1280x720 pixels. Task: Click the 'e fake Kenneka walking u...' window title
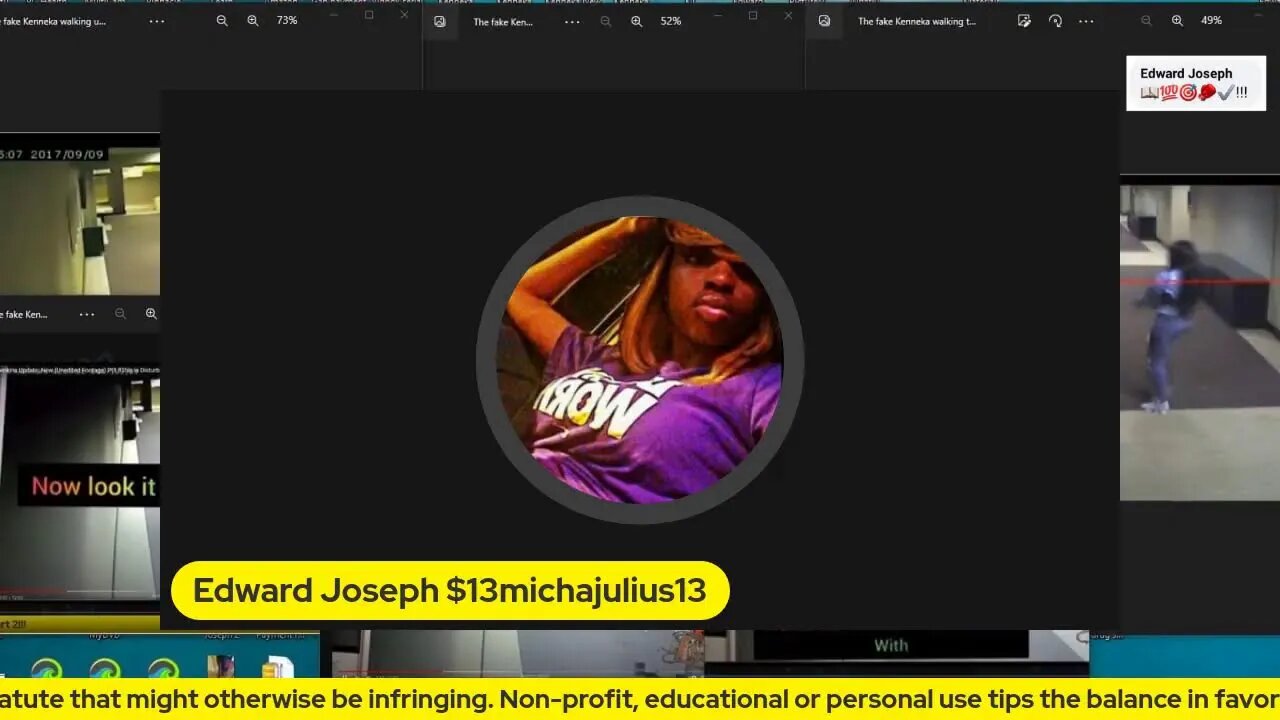coord(53,21)
